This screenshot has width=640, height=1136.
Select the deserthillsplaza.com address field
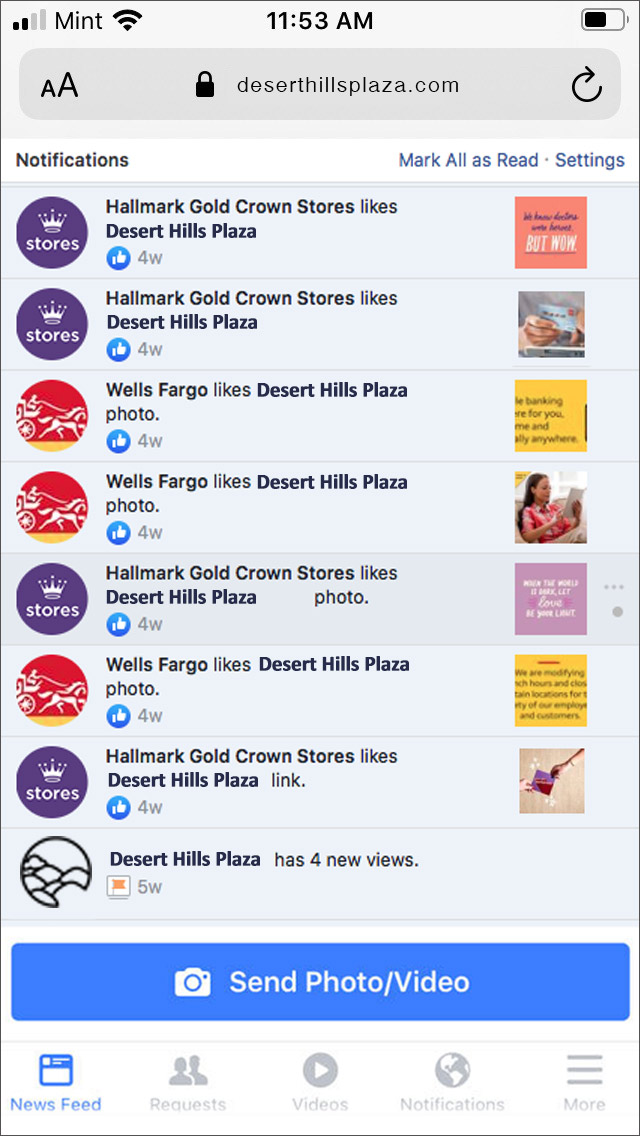pyautogui.click(x=320, y=84)
